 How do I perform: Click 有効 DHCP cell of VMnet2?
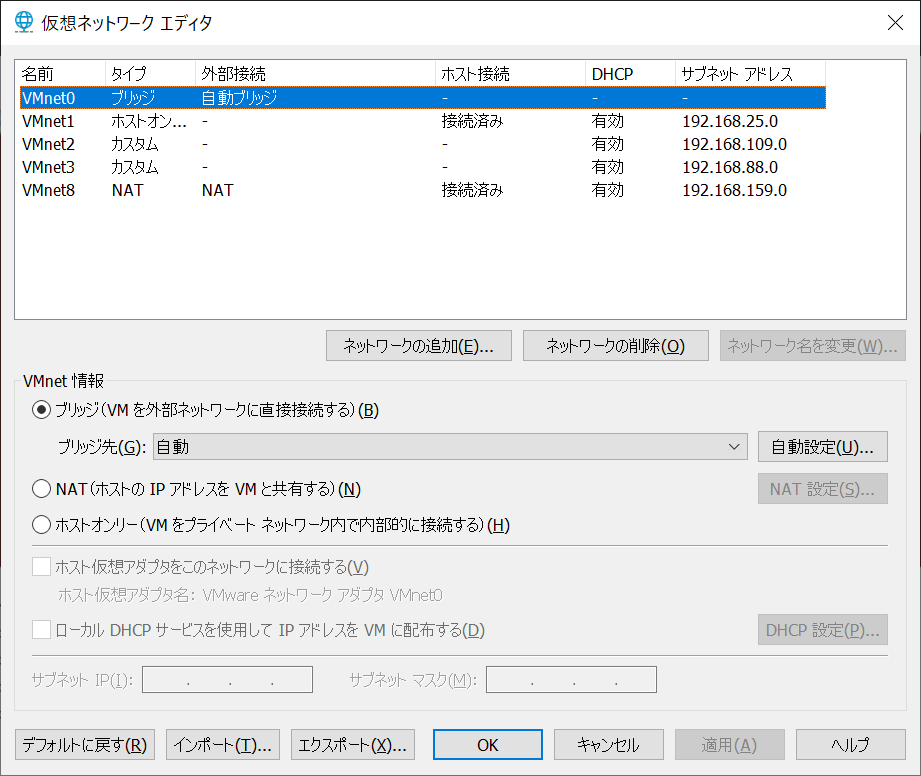[607, 144]
